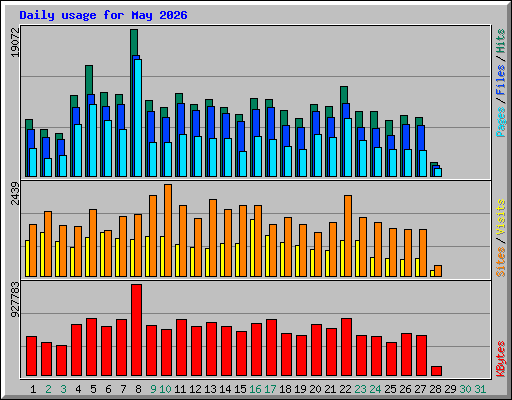512x400 pixels.
Task: Click day 12 on the x-axis
Action: pyautogui.click(x=195, y=389)
